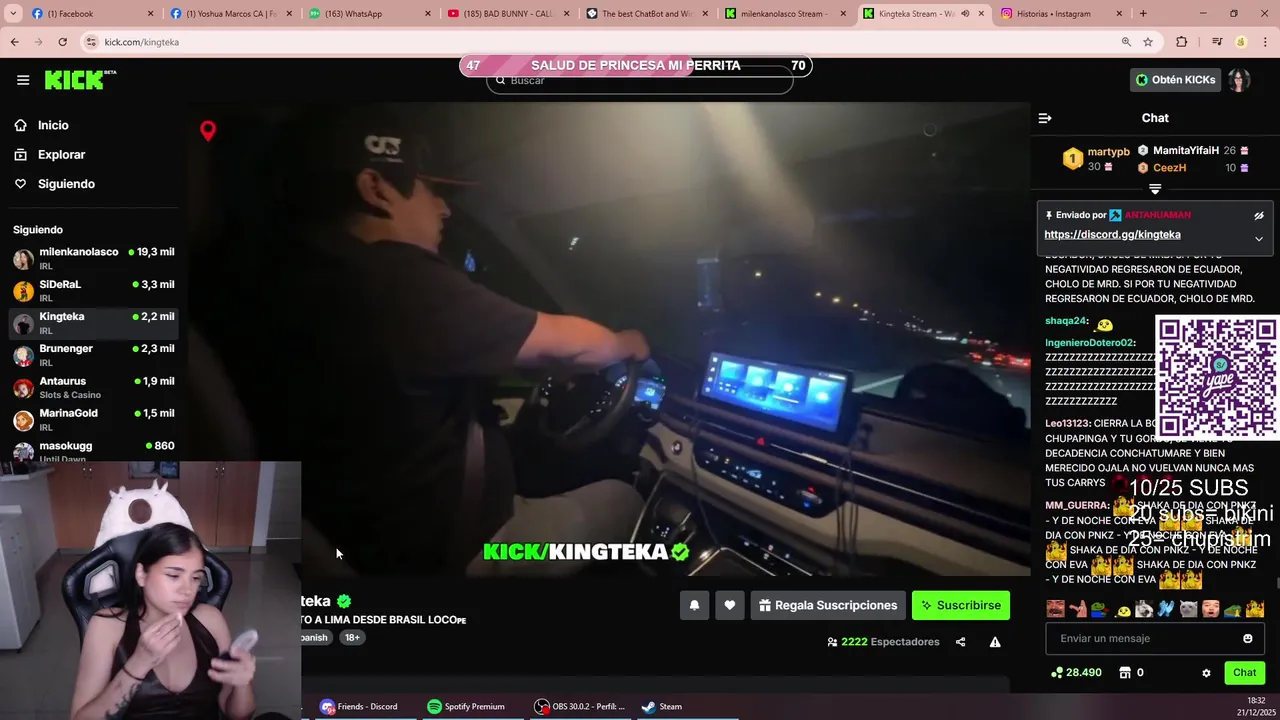Open the hamburger sidebar menu
Image resolution: width=1280 pixels, height=720 pixels.
[x=23, y=80]
